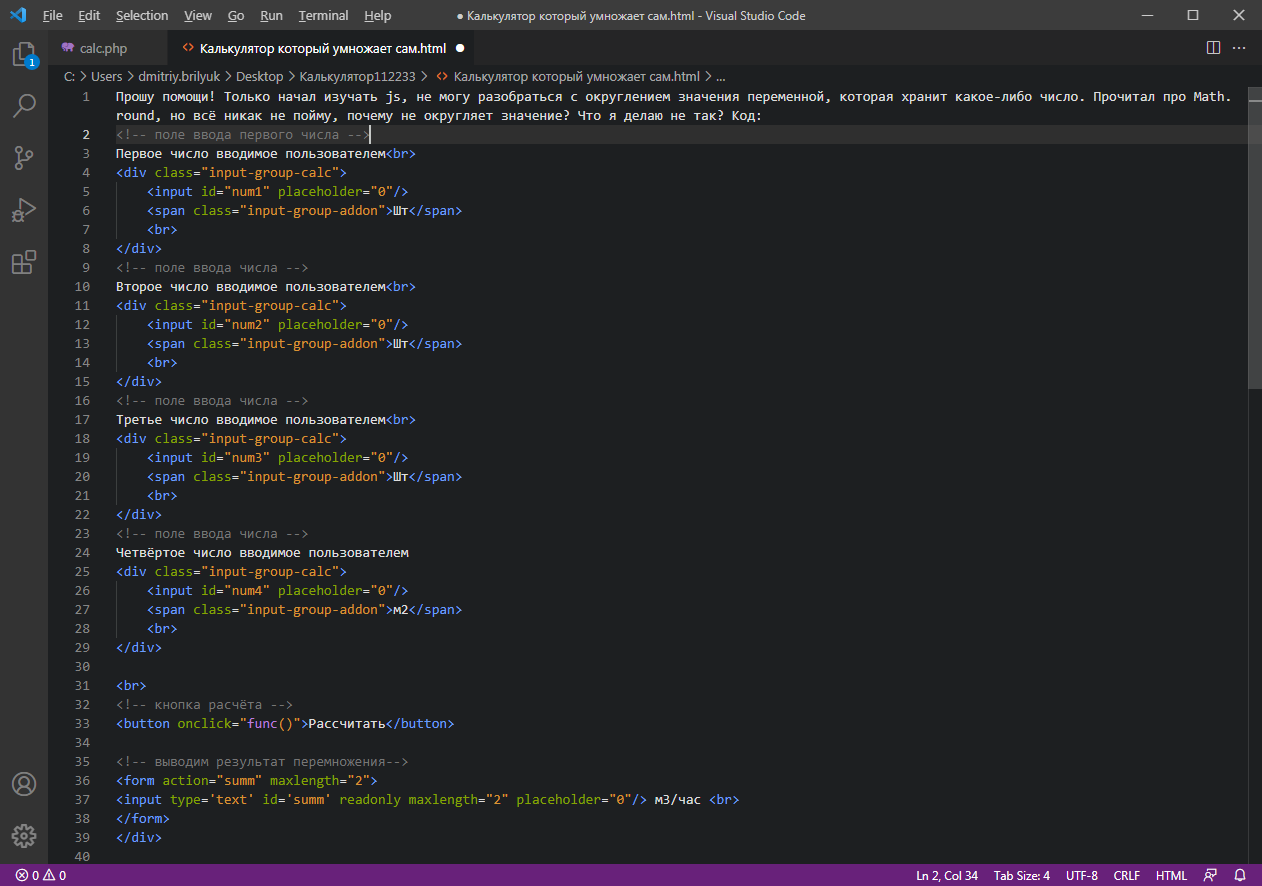Open the Explorer view in activity bar

pyautogui.click(x=24, y=54)
